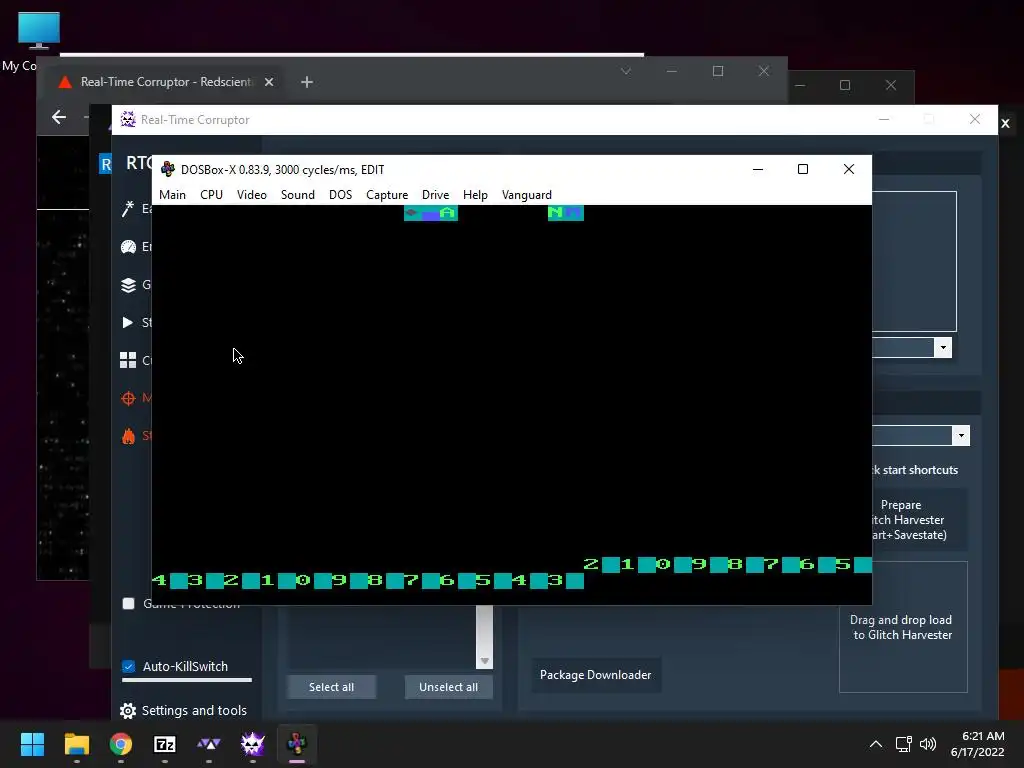Click the speedometer gauge sidebar icon in RTC
The image size is (1024, 768).
tap(128, 247)
